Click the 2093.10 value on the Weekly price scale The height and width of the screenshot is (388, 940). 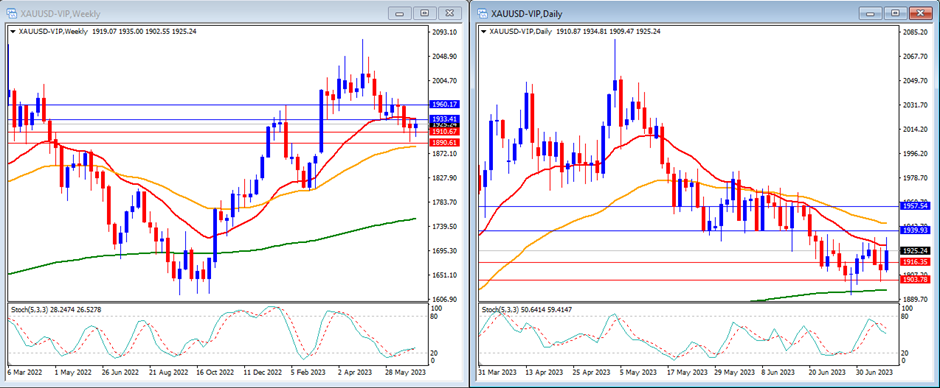[x=445, y=32]
